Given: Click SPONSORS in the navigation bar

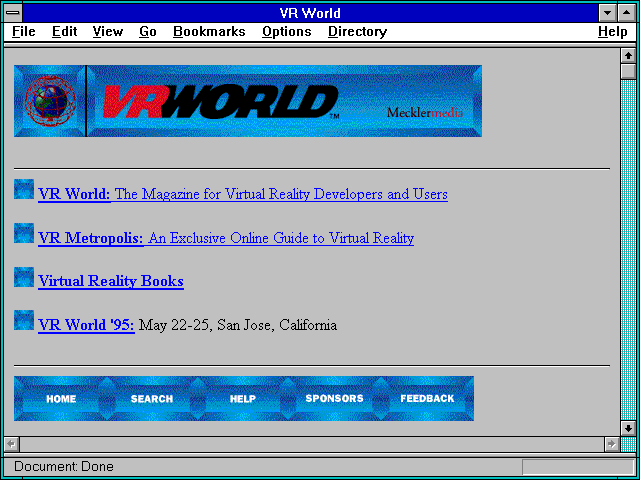Looking at the screenshot, I should point(334,398).
